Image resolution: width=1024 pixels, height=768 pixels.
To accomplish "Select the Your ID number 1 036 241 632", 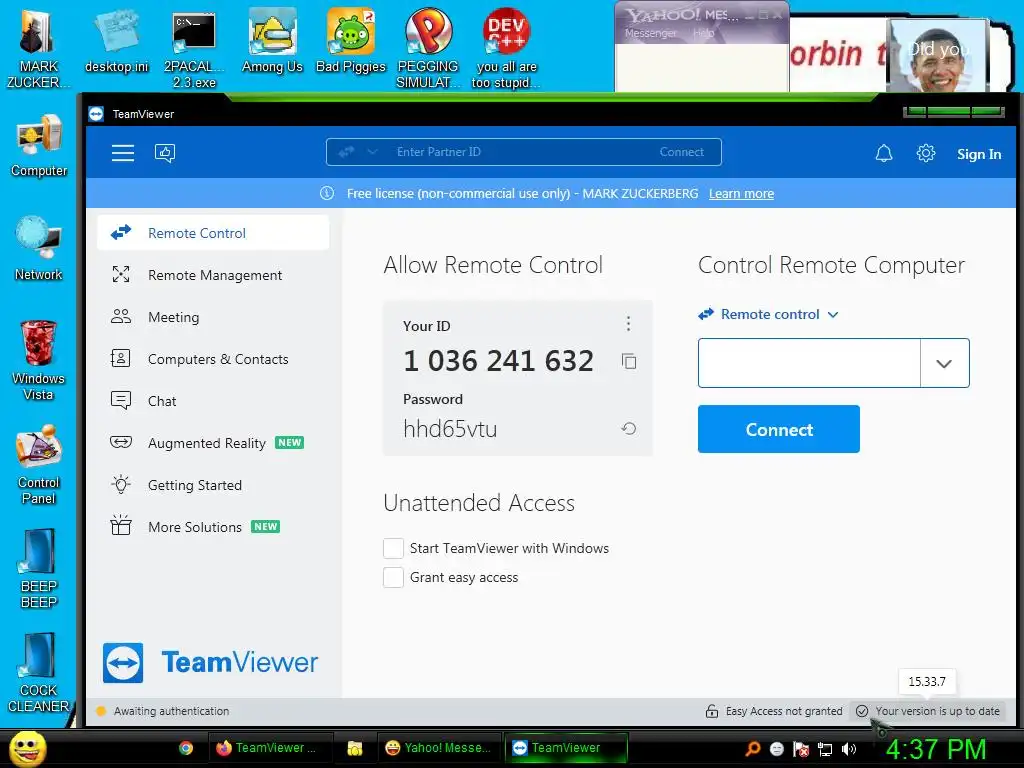I will point(498,360).
